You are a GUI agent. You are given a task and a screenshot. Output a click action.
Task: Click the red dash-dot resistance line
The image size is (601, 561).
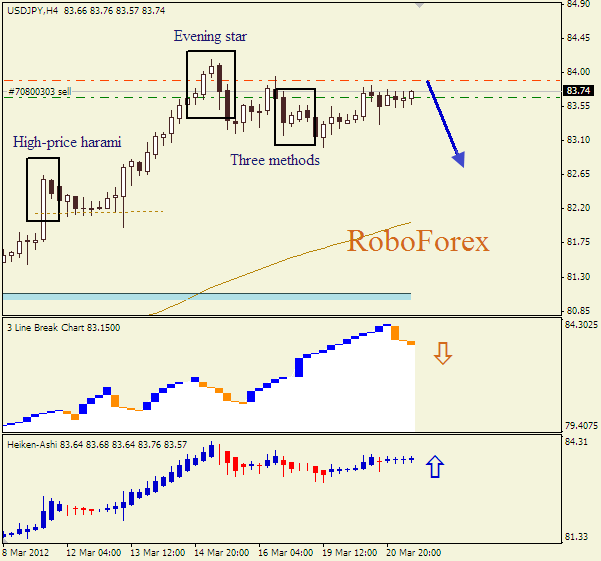coord(500,80)
